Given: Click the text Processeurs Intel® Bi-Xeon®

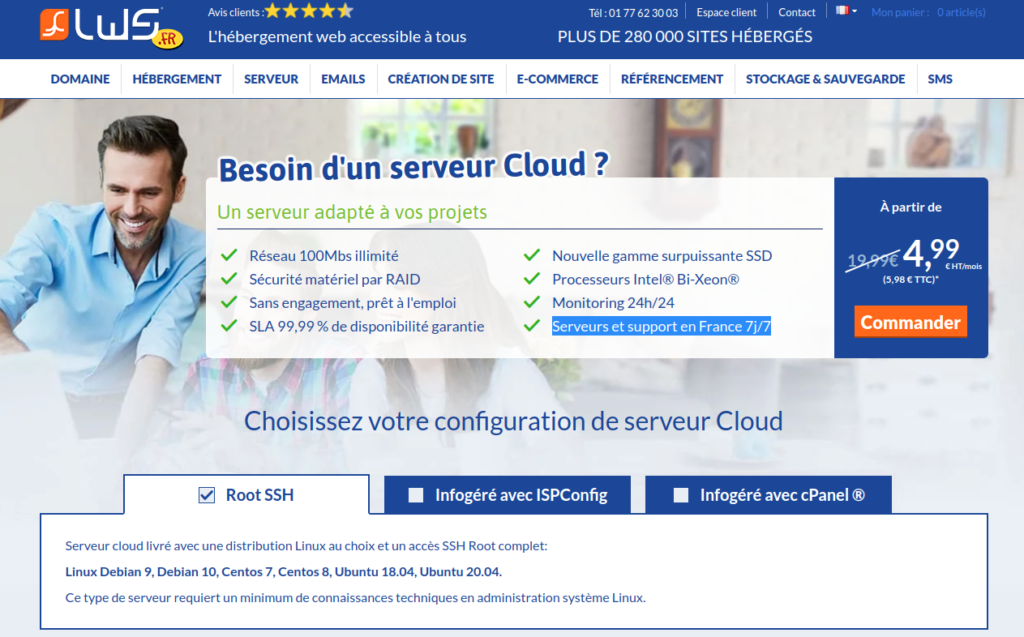Looking at the screenshot, I should (x=646, y=279).
